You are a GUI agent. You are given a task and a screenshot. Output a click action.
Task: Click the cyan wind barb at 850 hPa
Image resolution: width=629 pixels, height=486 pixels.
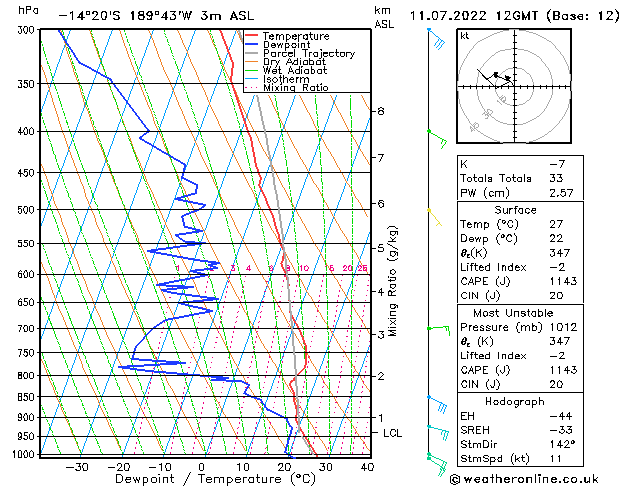tap(437, 402)
